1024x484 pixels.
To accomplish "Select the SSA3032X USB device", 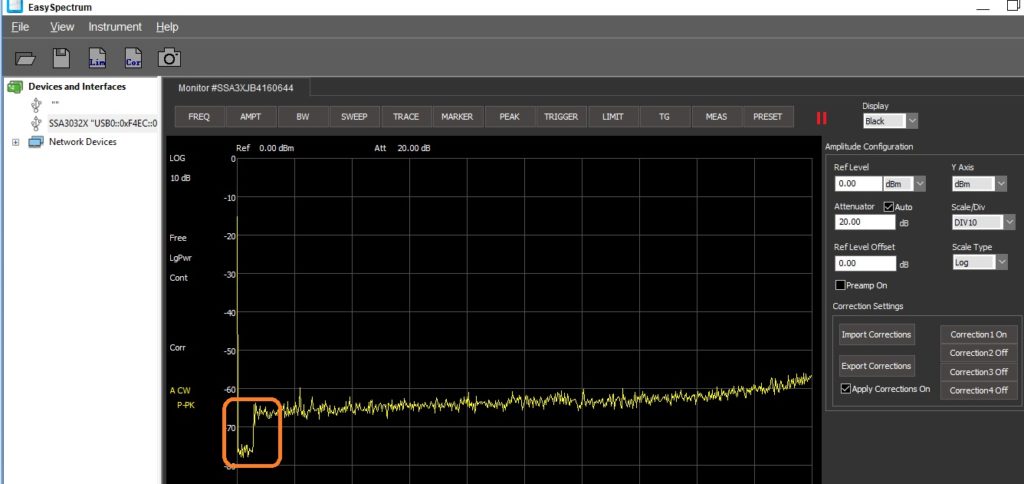I will tap(102, 123).
